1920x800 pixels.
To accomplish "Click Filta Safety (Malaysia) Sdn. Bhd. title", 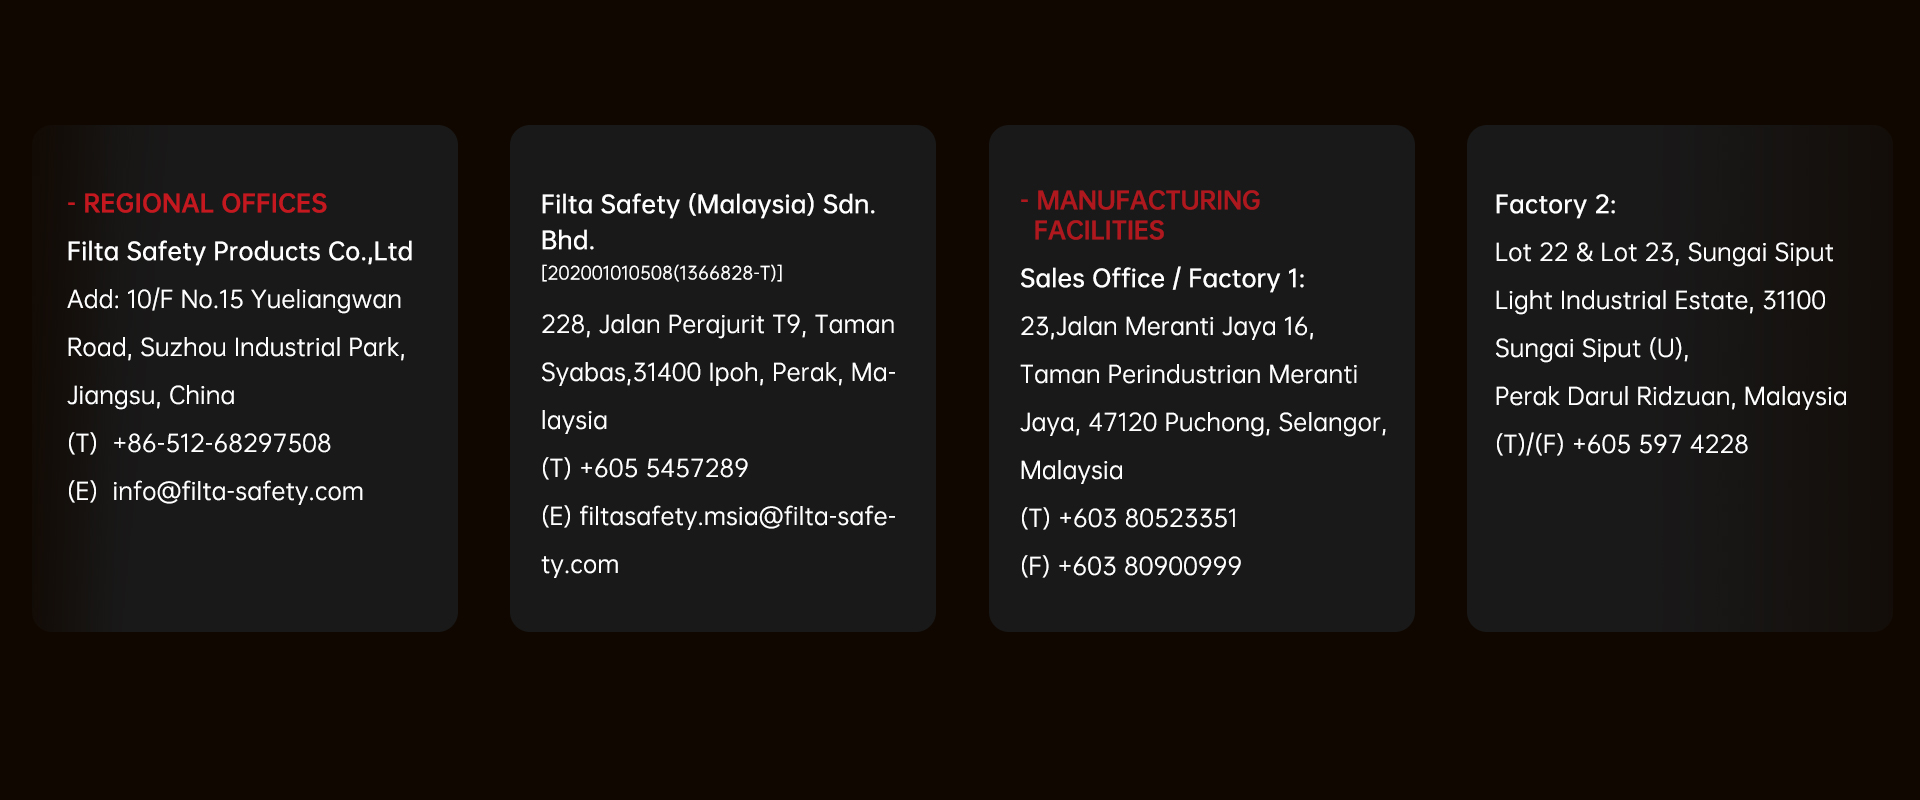I will coord(708,222).
